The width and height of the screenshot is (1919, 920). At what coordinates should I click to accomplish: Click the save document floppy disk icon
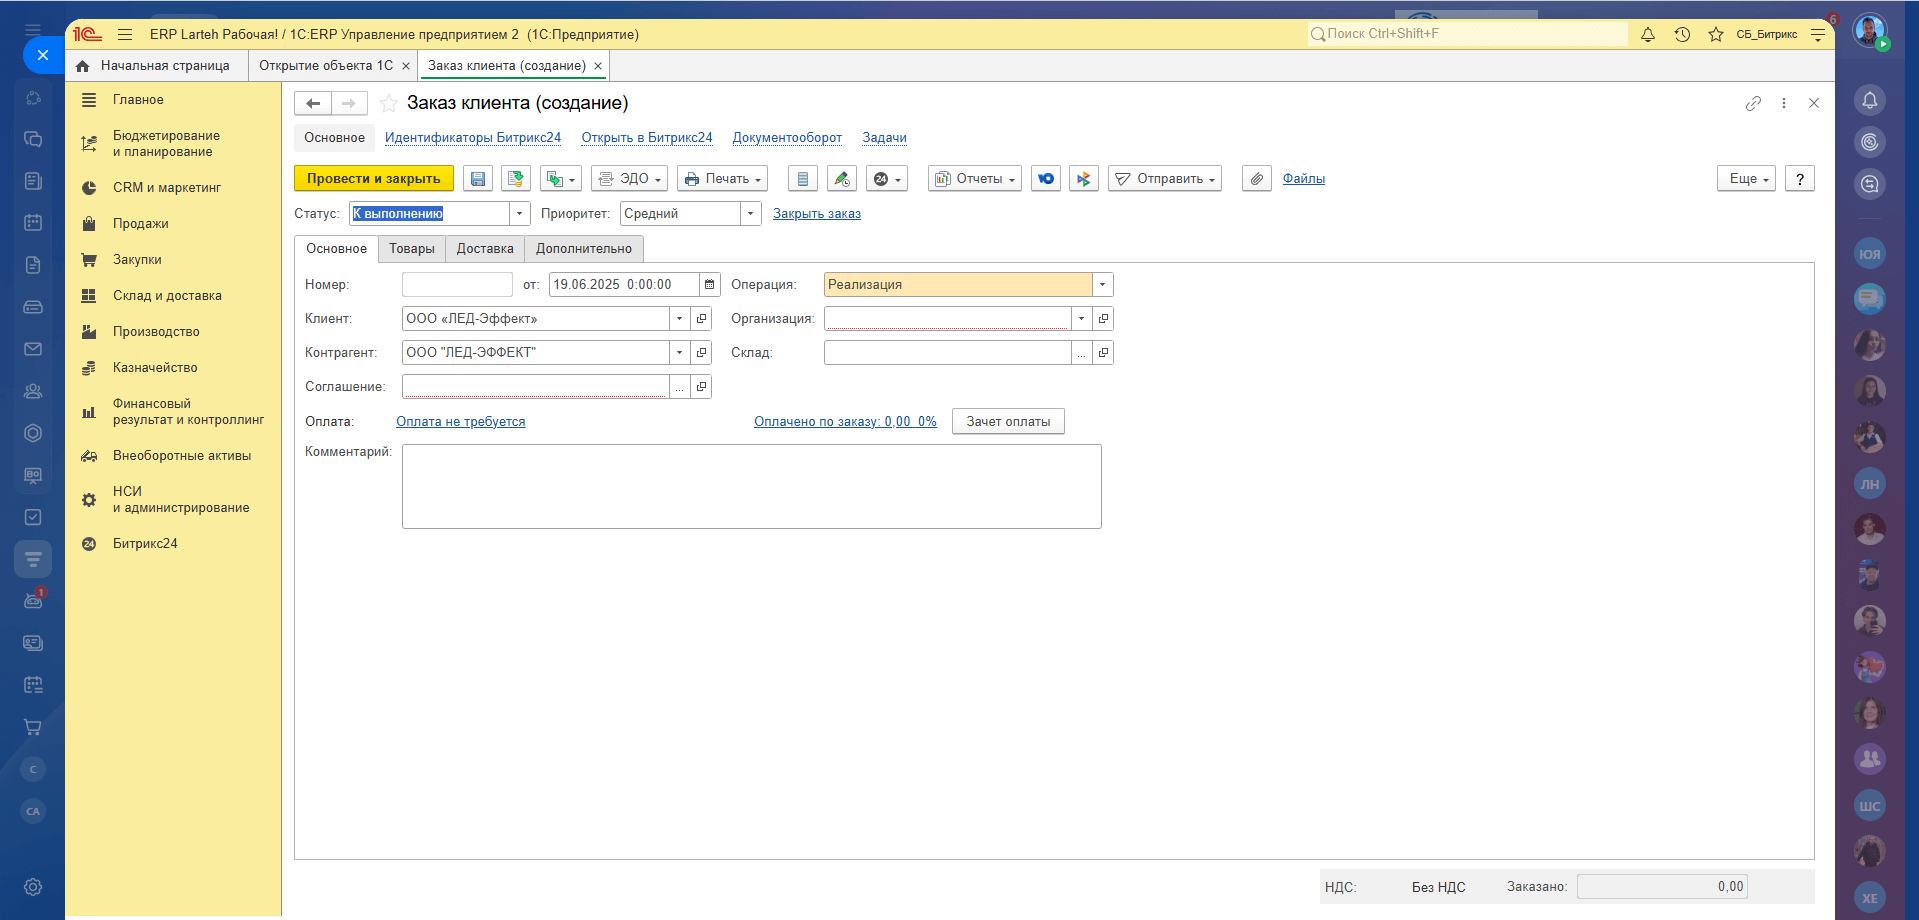[x=478, y=179]
